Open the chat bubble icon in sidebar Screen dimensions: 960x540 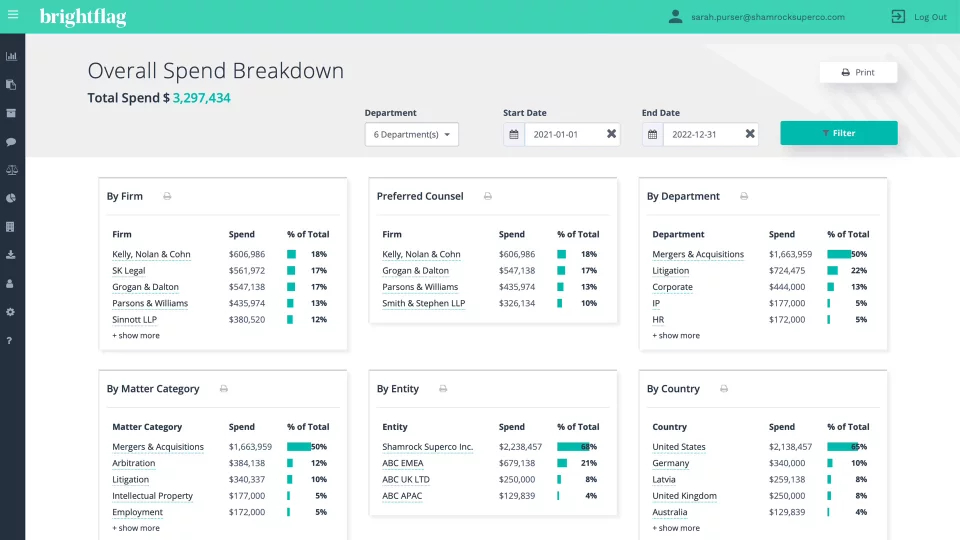[11, 141]
